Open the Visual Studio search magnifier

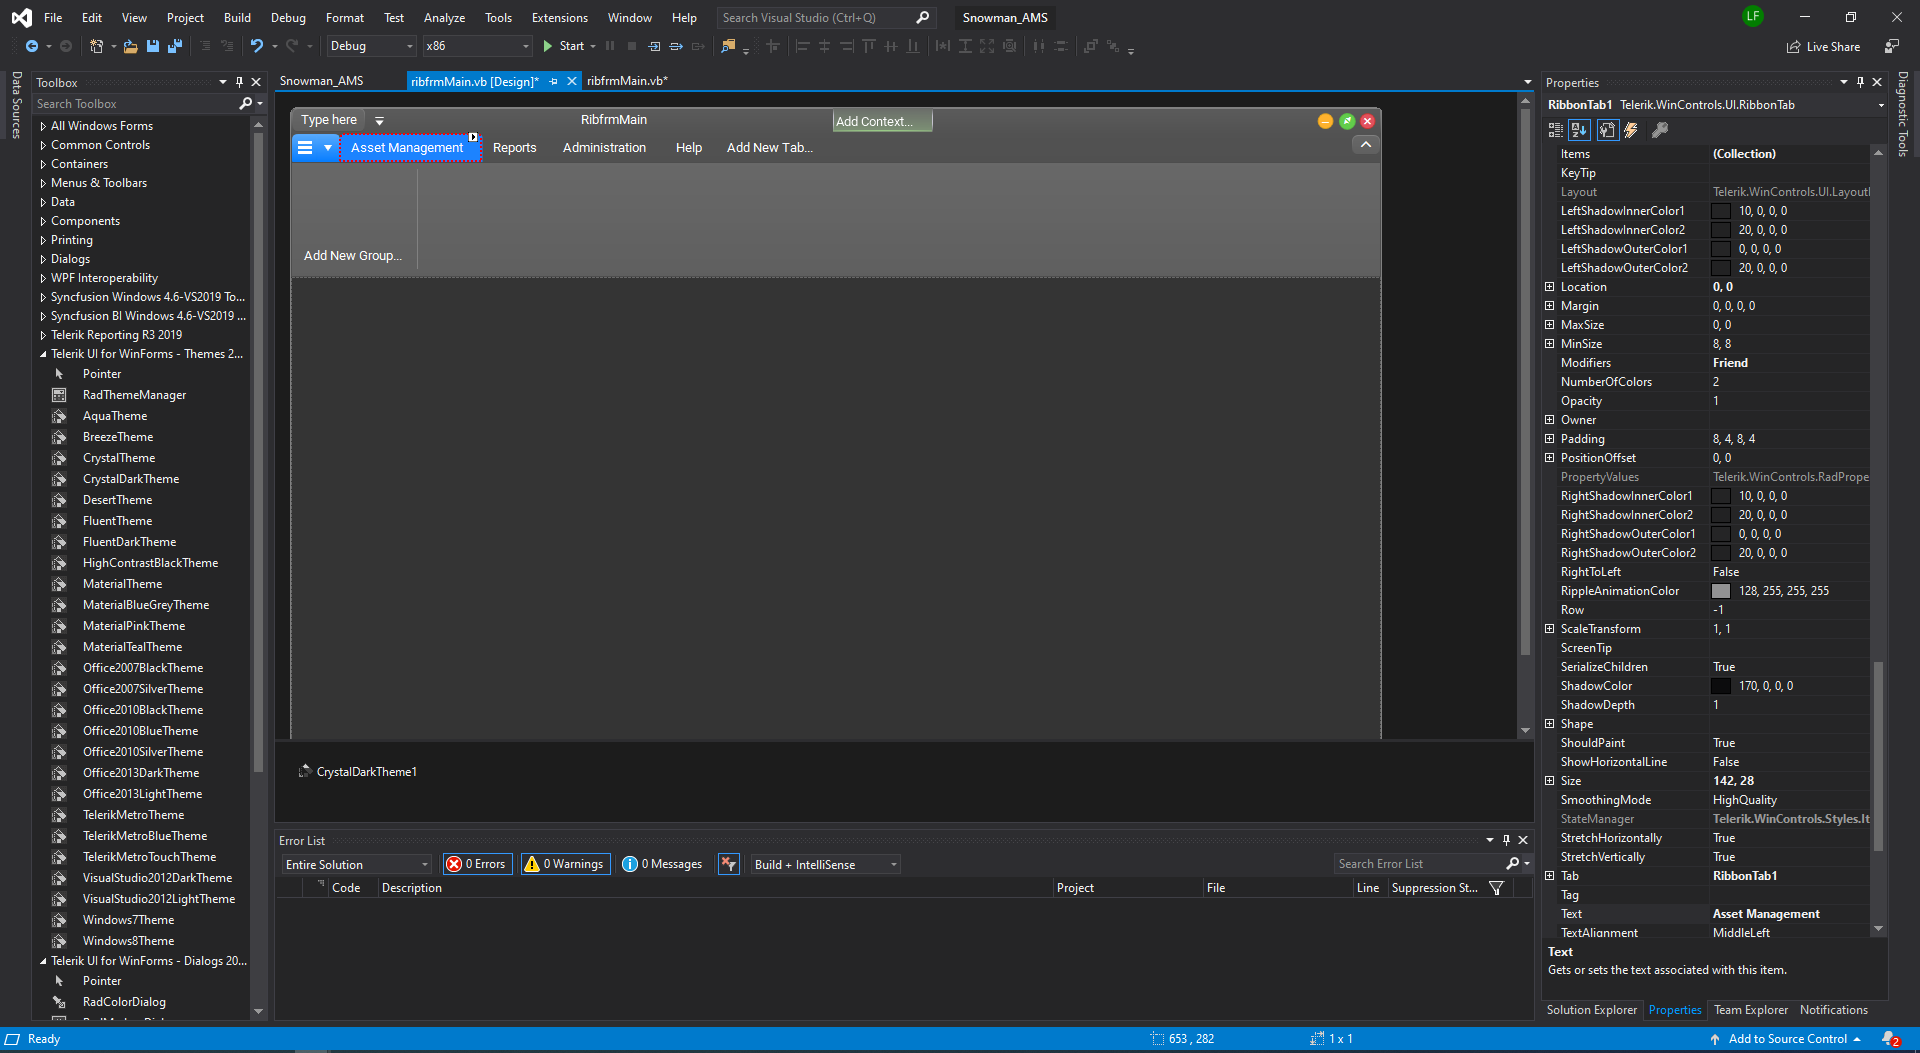point(922,18)
